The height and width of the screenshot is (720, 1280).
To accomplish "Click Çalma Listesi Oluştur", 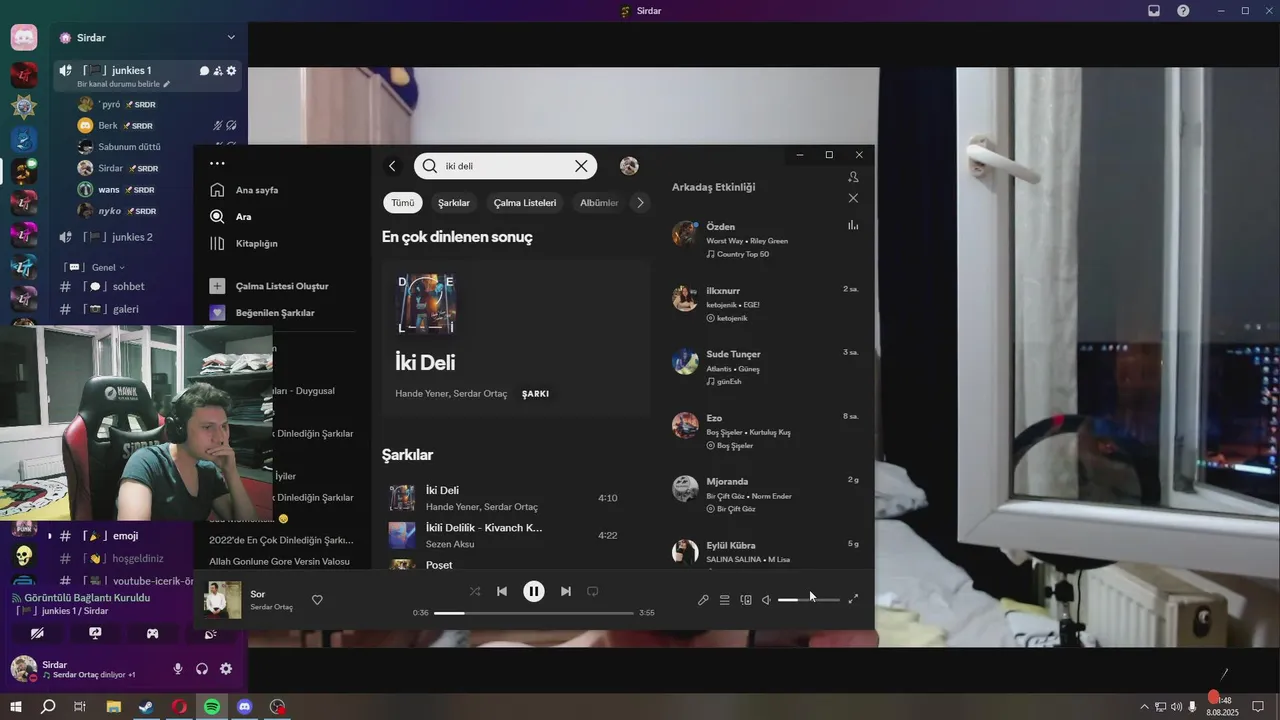I will point(269,286).
